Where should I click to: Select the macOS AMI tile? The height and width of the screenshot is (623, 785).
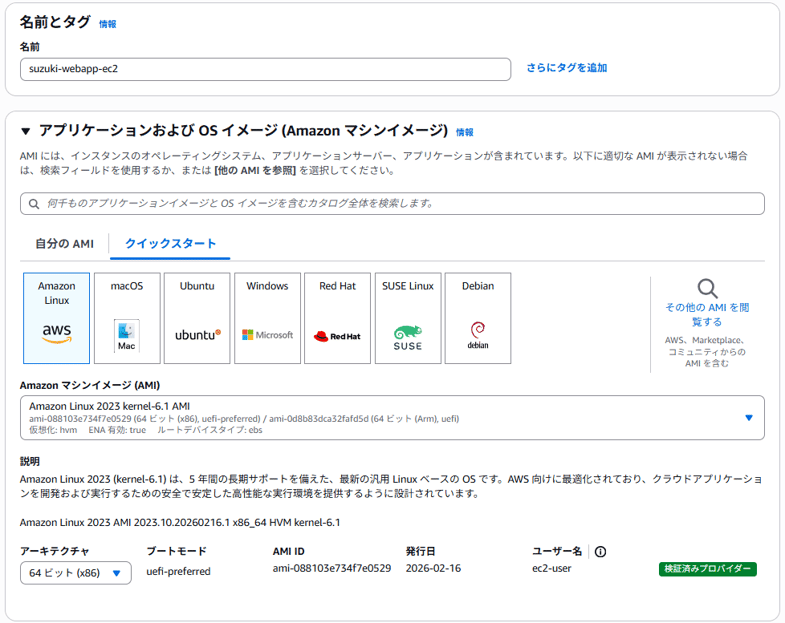coord(127,318)
